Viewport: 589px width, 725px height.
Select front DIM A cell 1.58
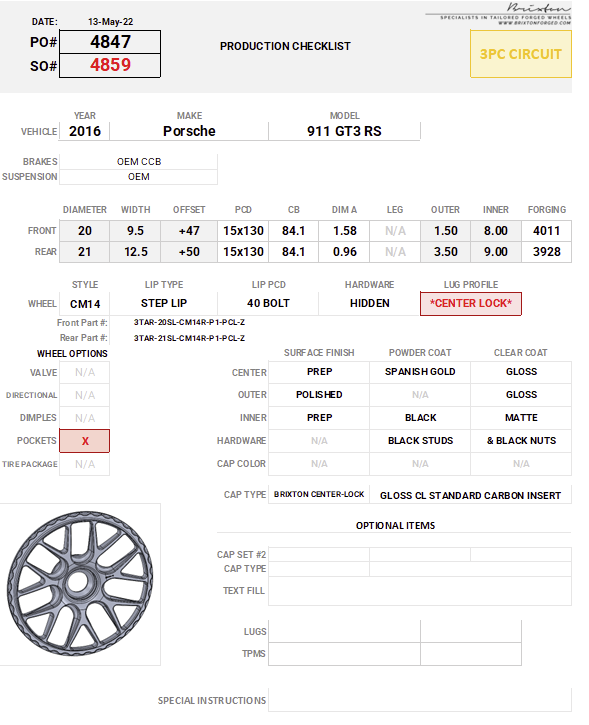point(344,231)
